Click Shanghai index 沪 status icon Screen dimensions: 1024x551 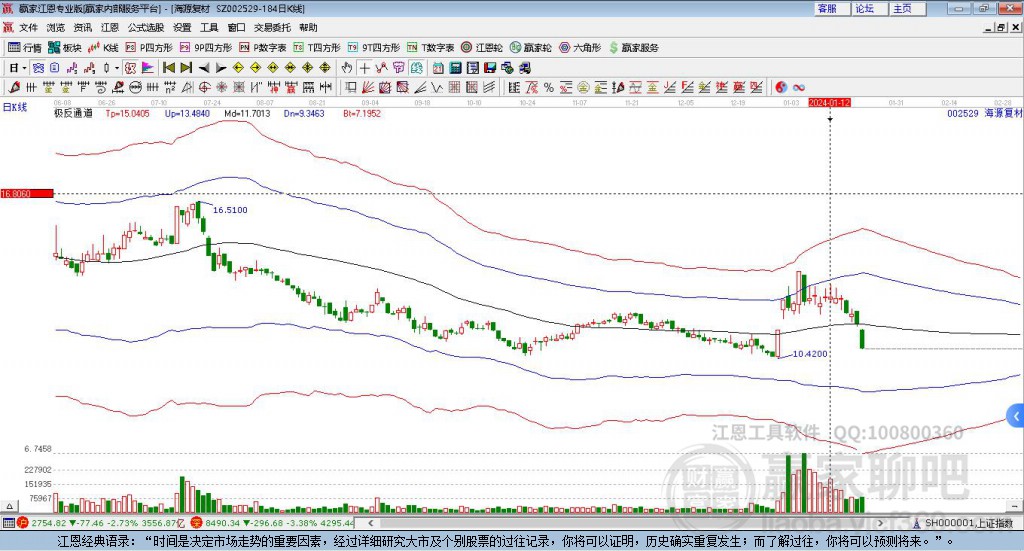22,523
